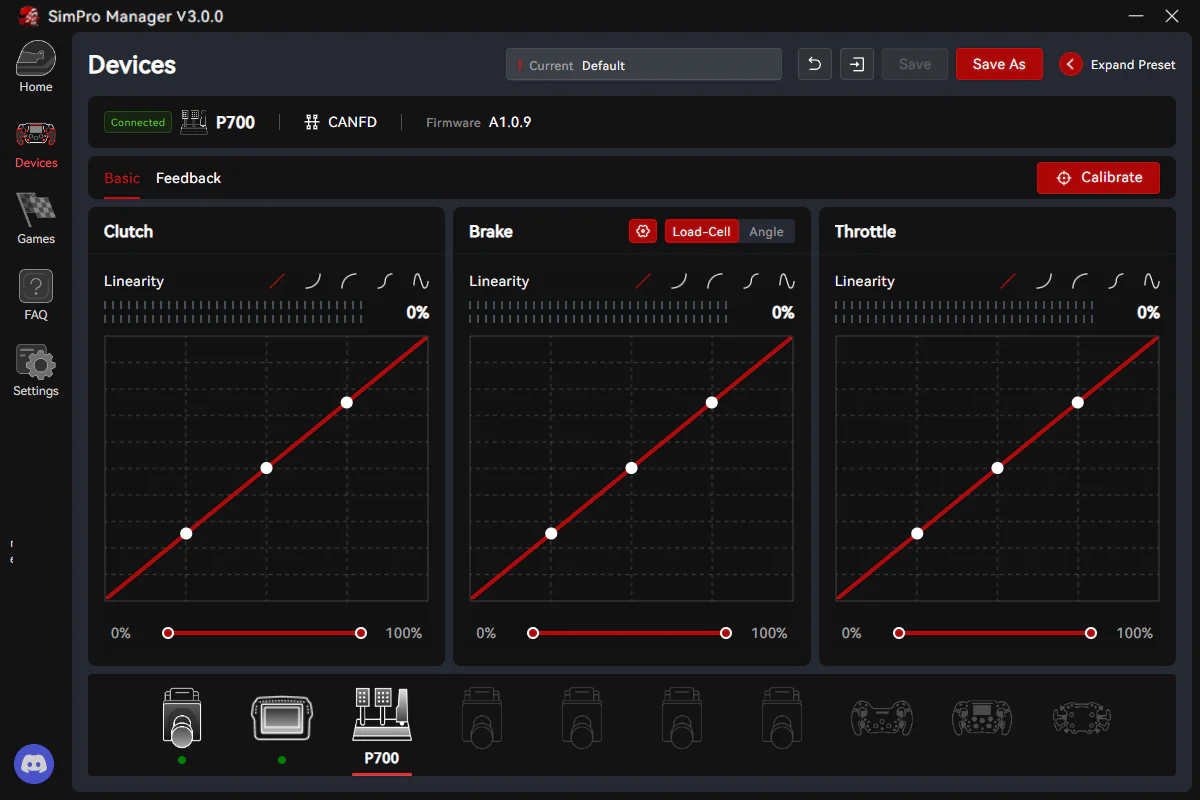Select wave curve for Throttle
Image resolution: width=1200 pixels, height=800 pixels.
pyautogui.click(x=1152, y=282)
